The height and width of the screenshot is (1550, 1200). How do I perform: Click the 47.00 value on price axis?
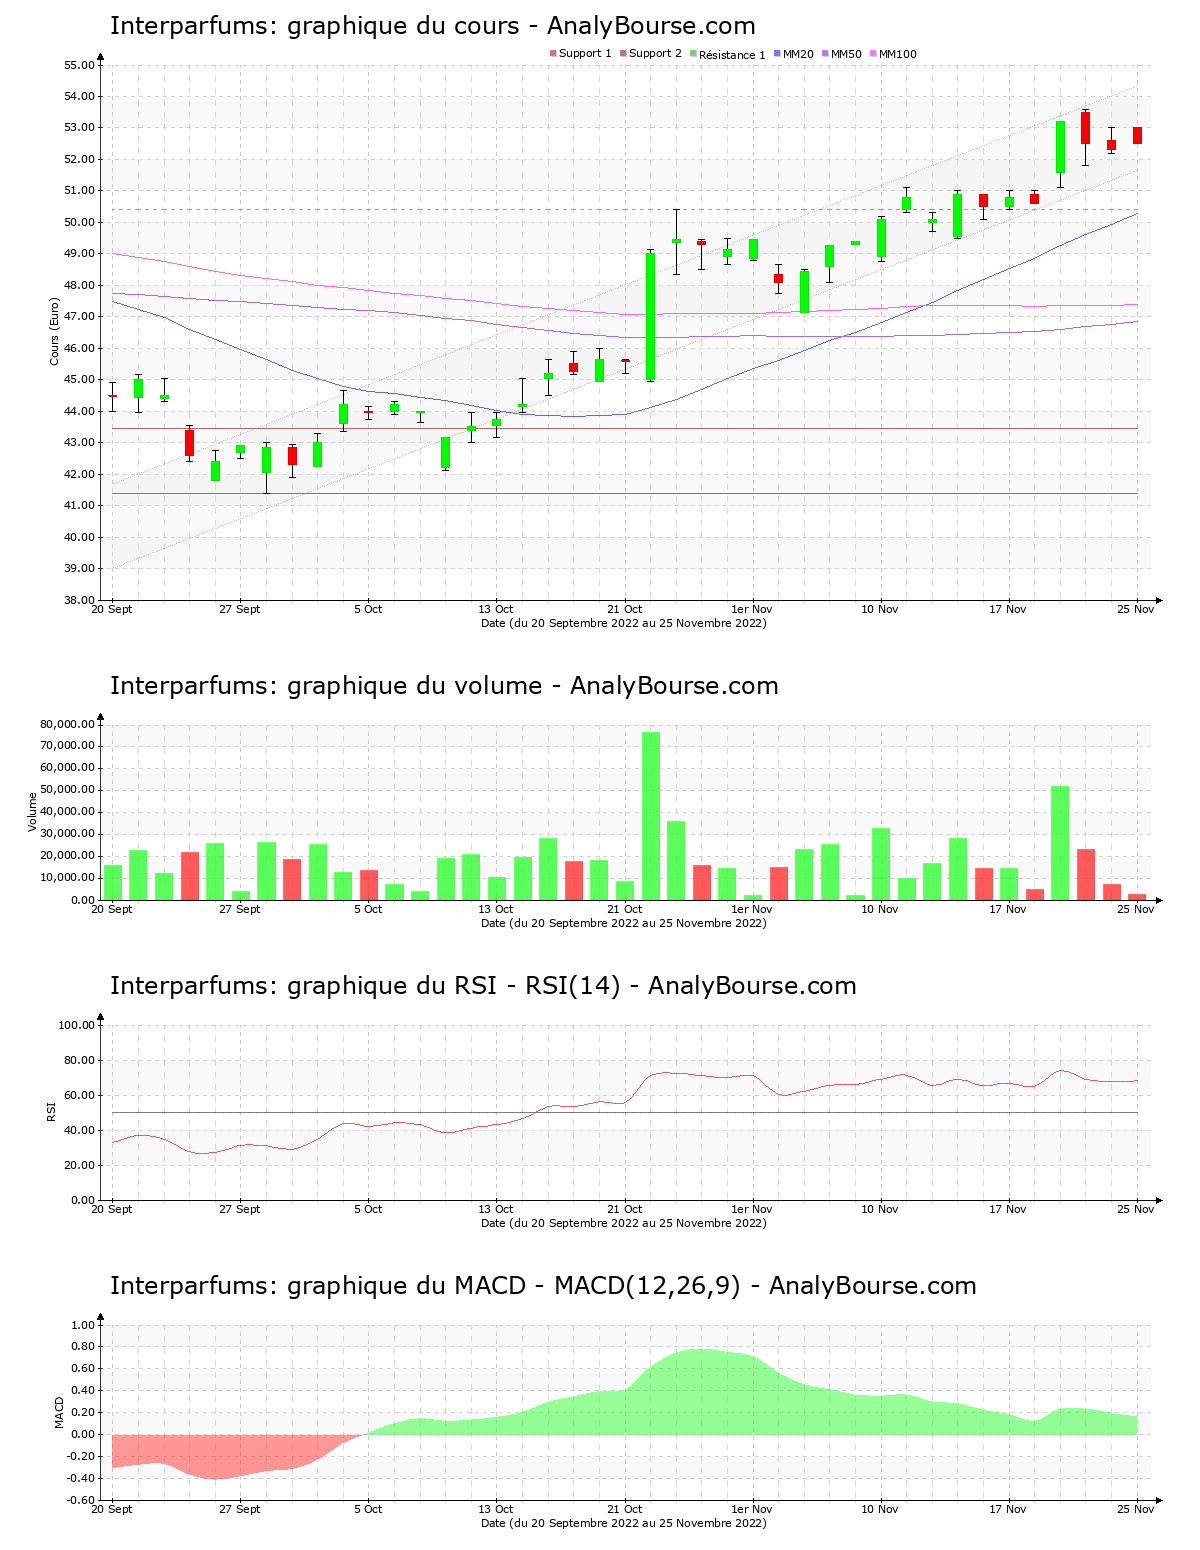click(x=79, y=317)
